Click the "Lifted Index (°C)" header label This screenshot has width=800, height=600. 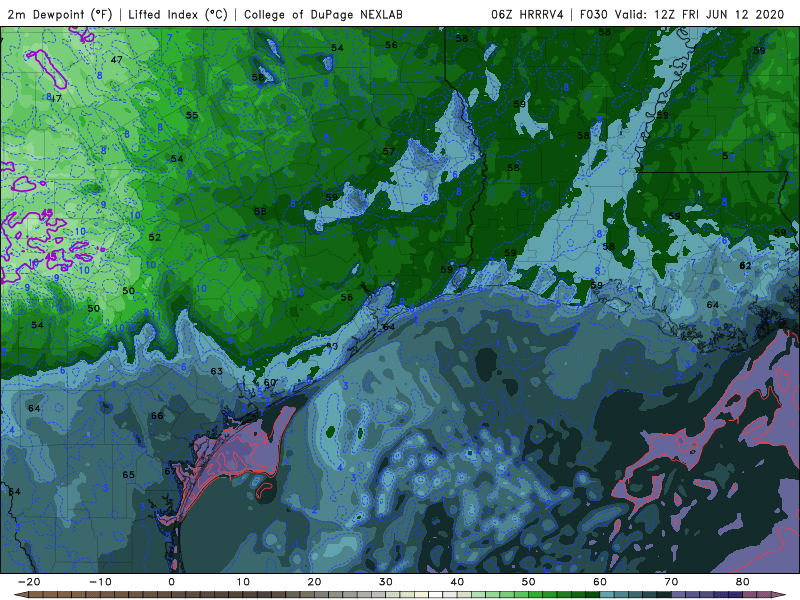[x=178, y=15]
